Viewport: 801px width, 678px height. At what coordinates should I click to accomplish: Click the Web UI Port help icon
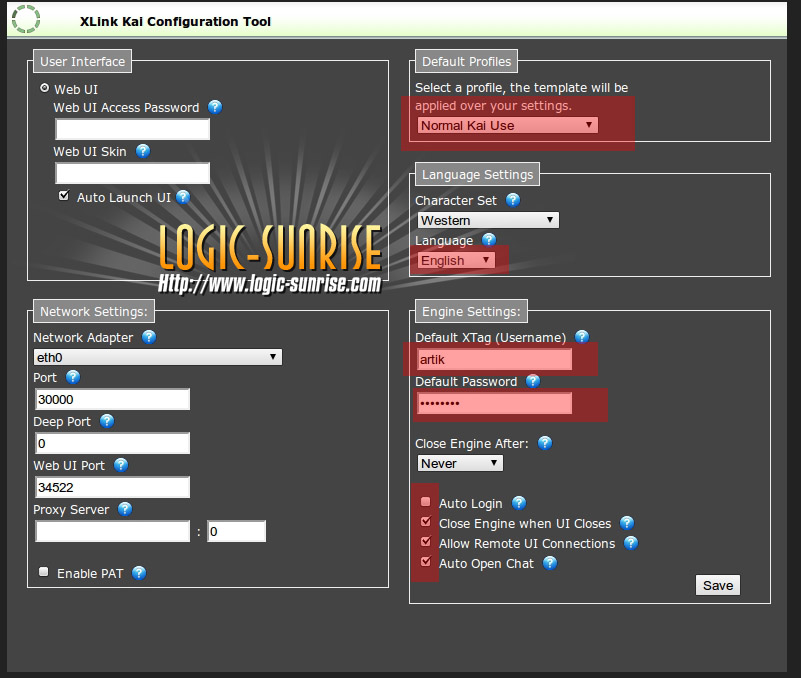click(x=121, y=465)
